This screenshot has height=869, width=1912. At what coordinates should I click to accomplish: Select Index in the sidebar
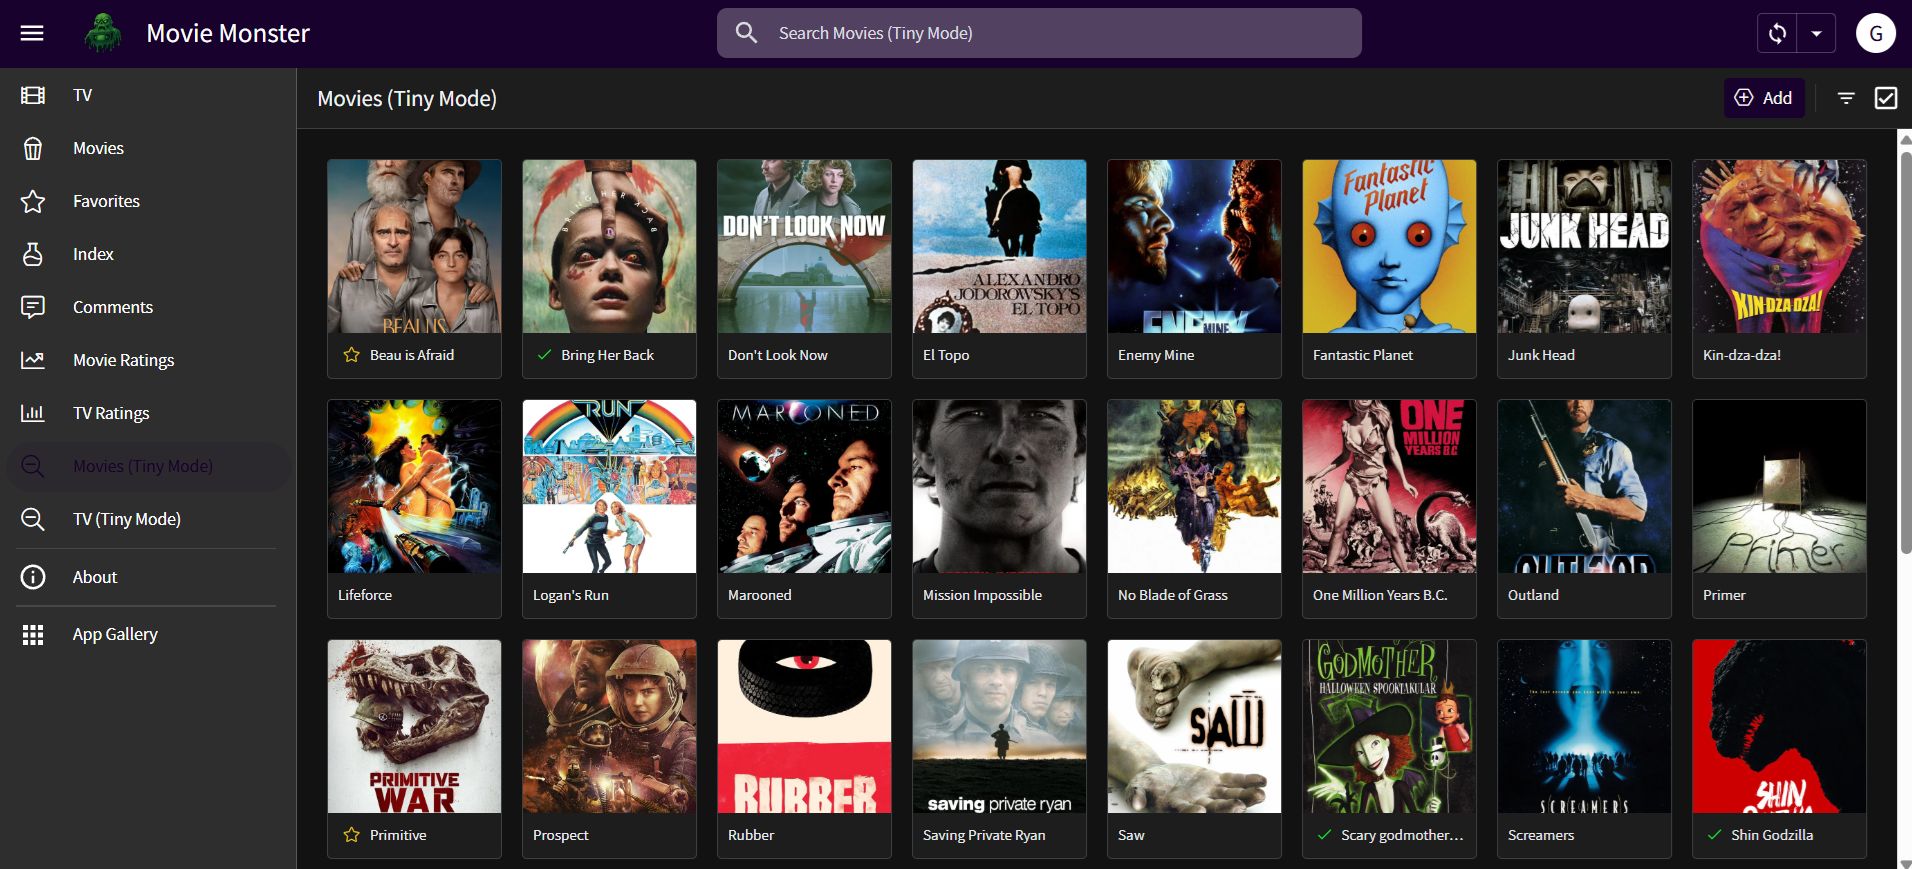pos(146,254)
